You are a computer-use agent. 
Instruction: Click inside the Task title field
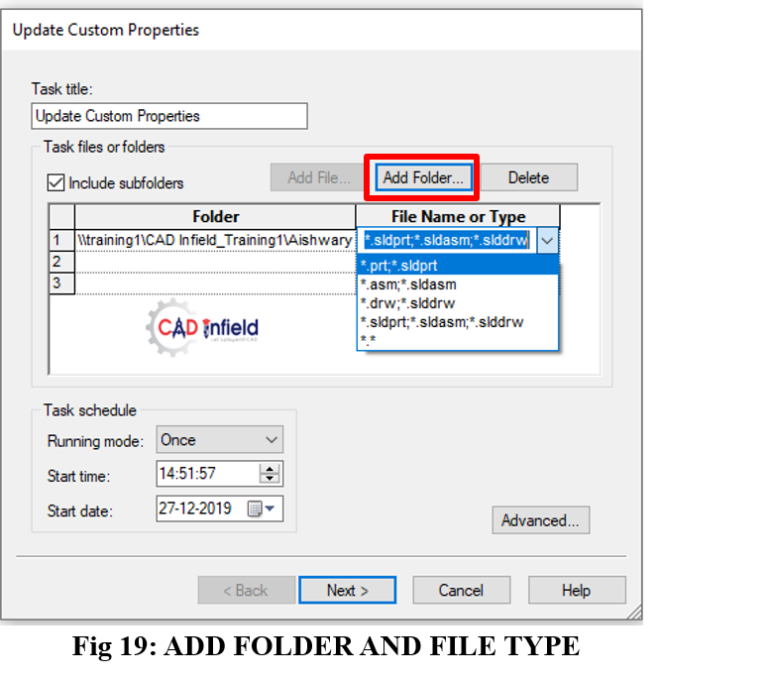click(x=169, y=116)
